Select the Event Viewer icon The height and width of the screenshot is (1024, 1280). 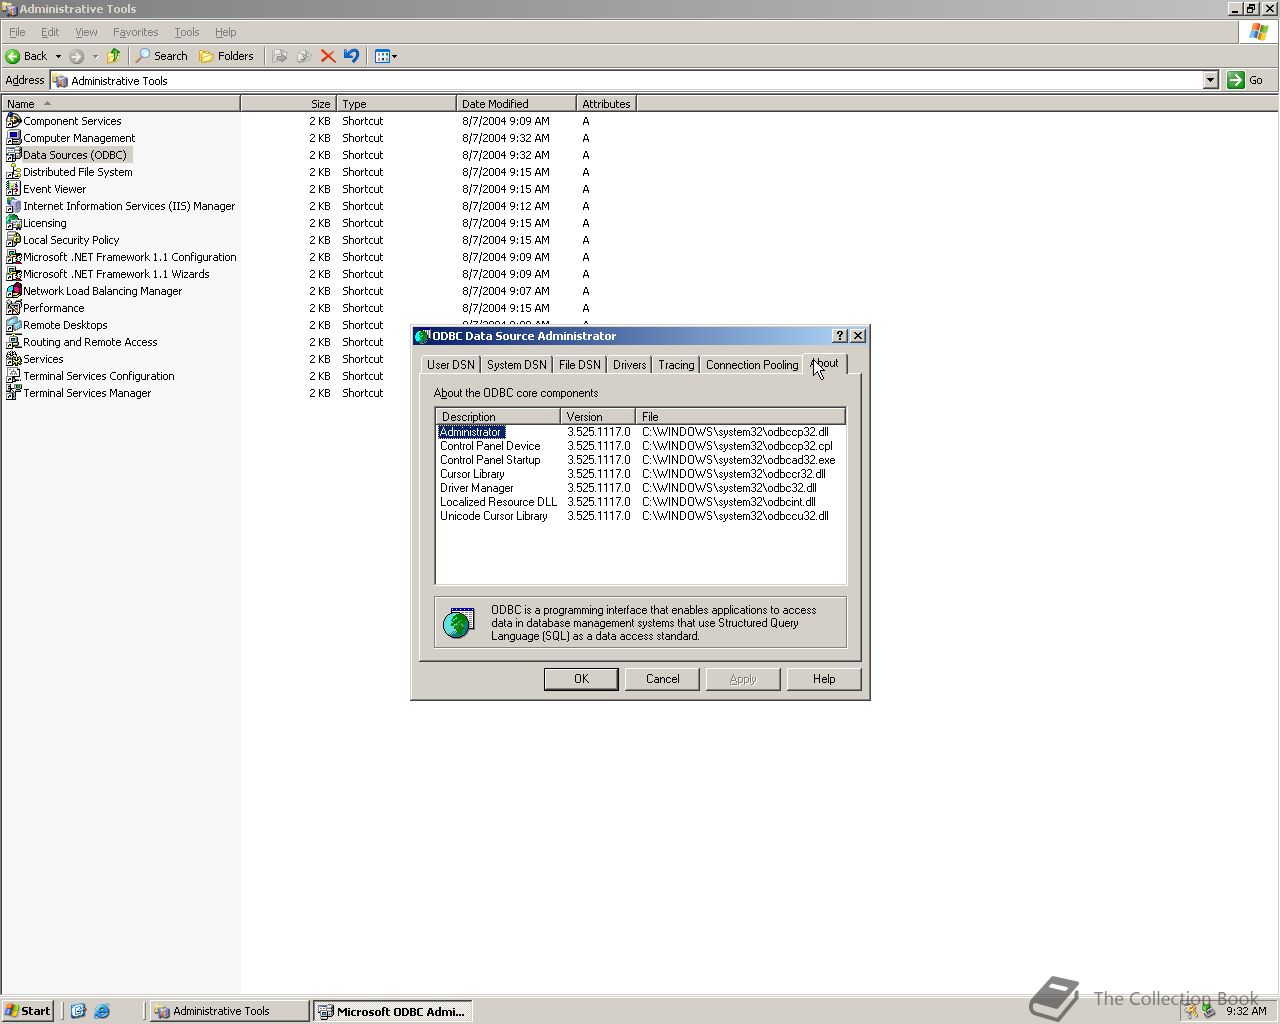[x=13, y=189]
